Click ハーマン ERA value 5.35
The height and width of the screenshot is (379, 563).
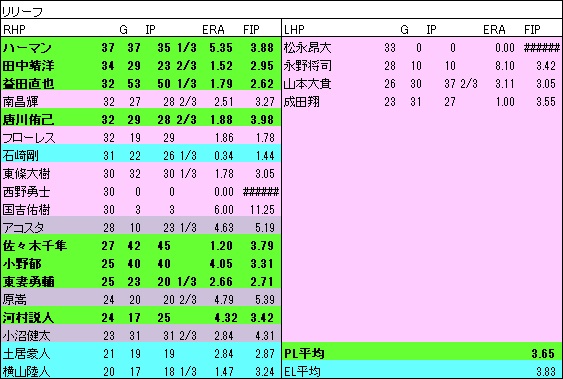click(221, 48)
